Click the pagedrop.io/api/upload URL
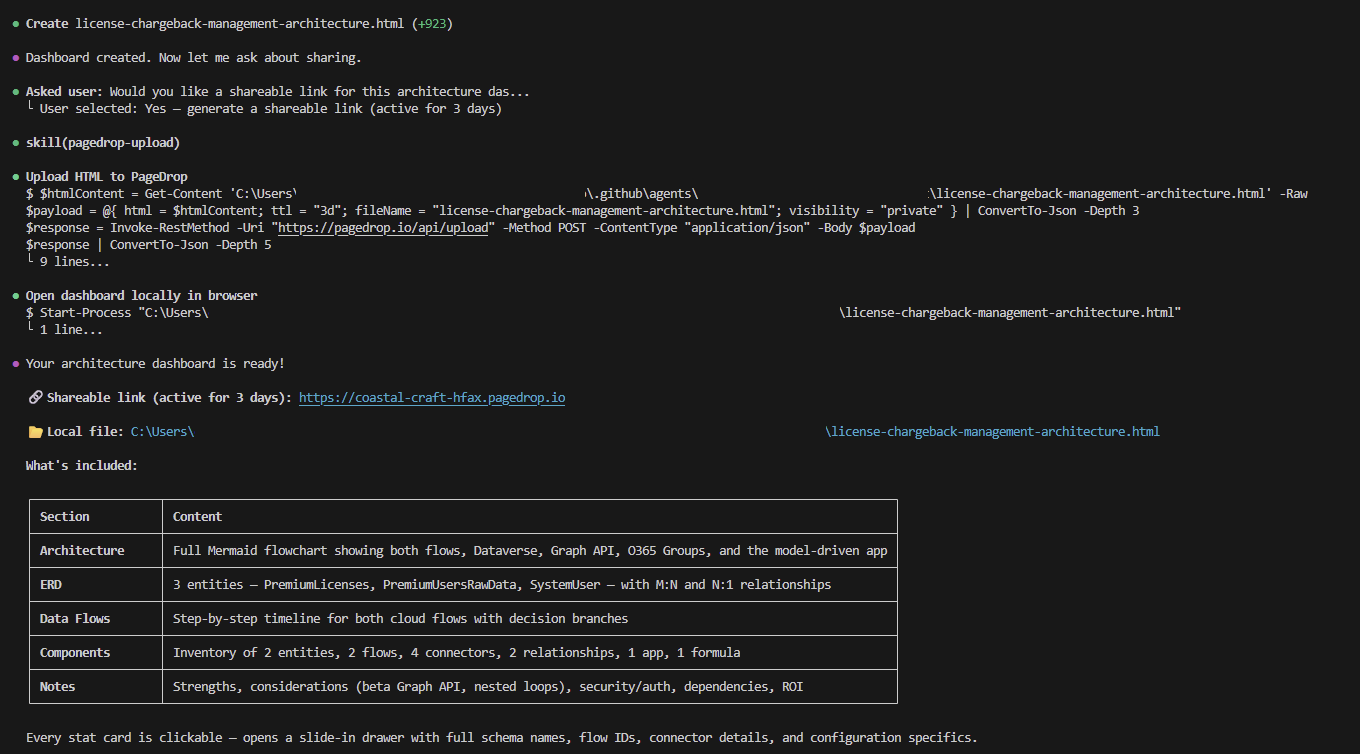 click(x=385, y=227)
